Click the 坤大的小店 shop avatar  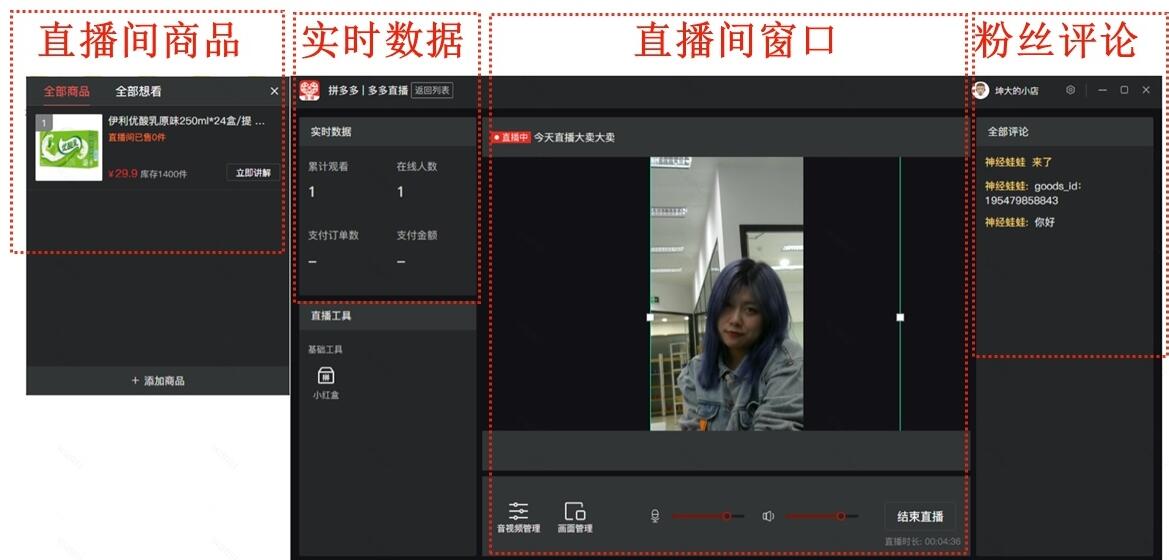981,90
